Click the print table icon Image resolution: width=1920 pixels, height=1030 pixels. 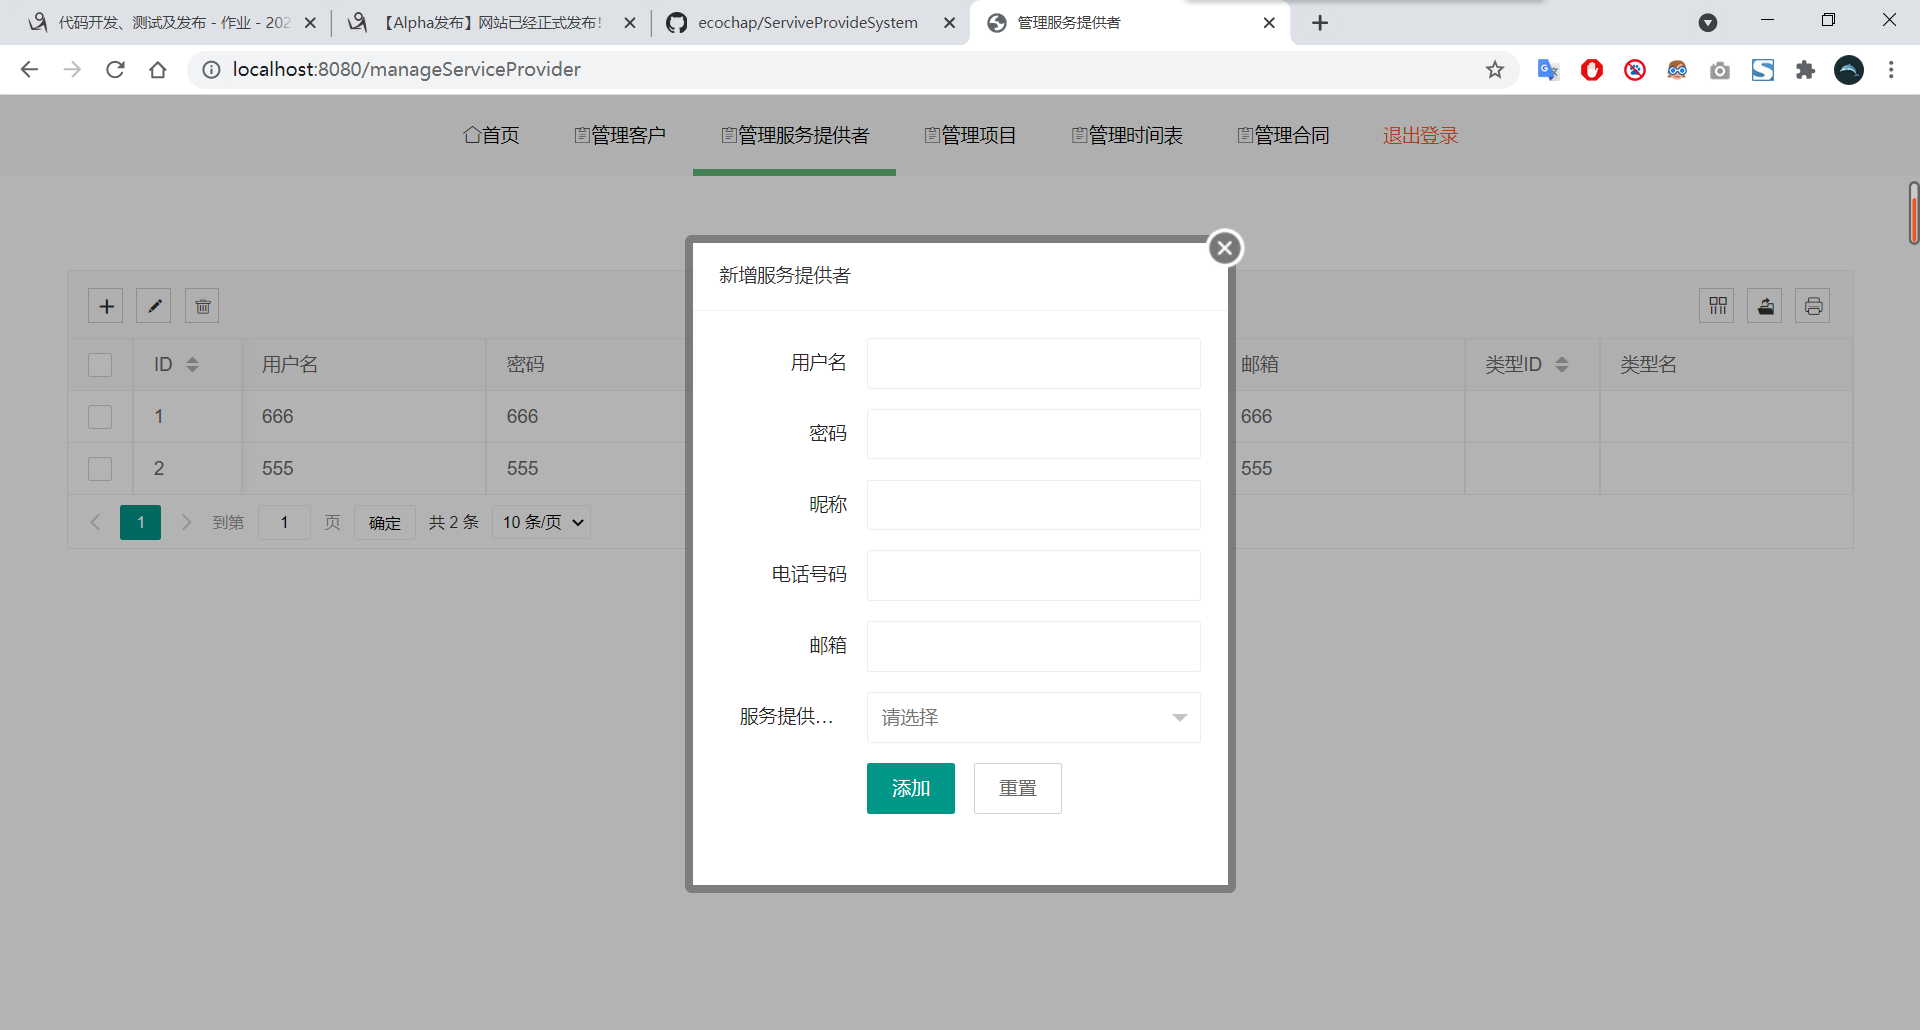(1813, 306)
